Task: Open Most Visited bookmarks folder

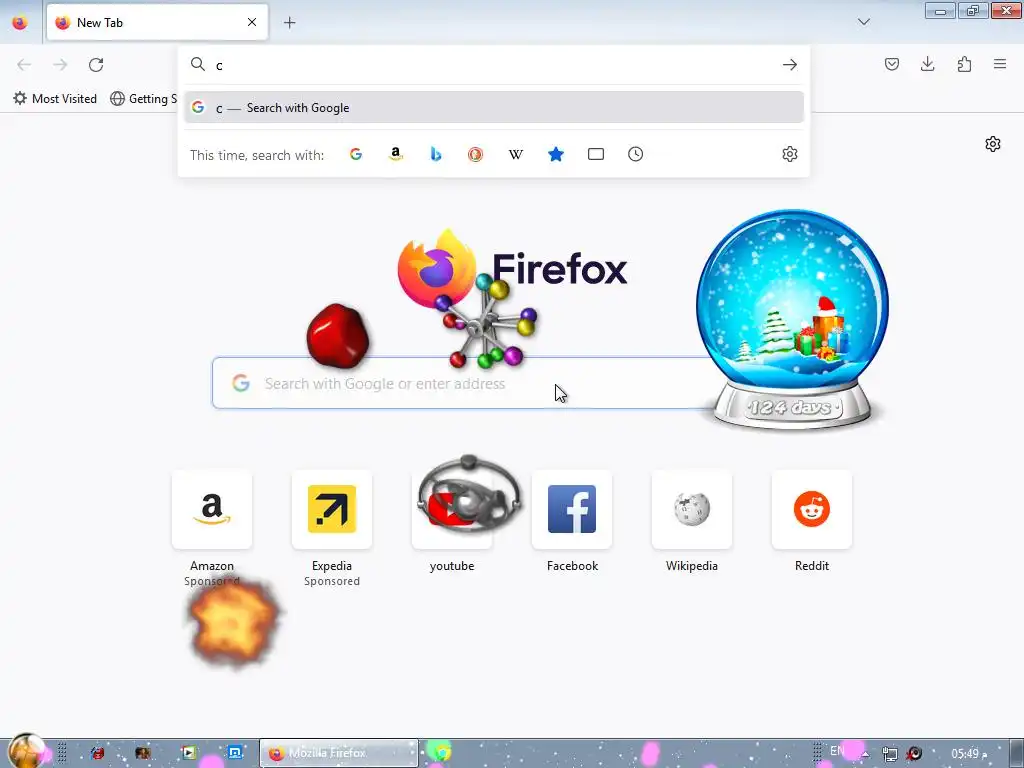Action: coord(55,99)
